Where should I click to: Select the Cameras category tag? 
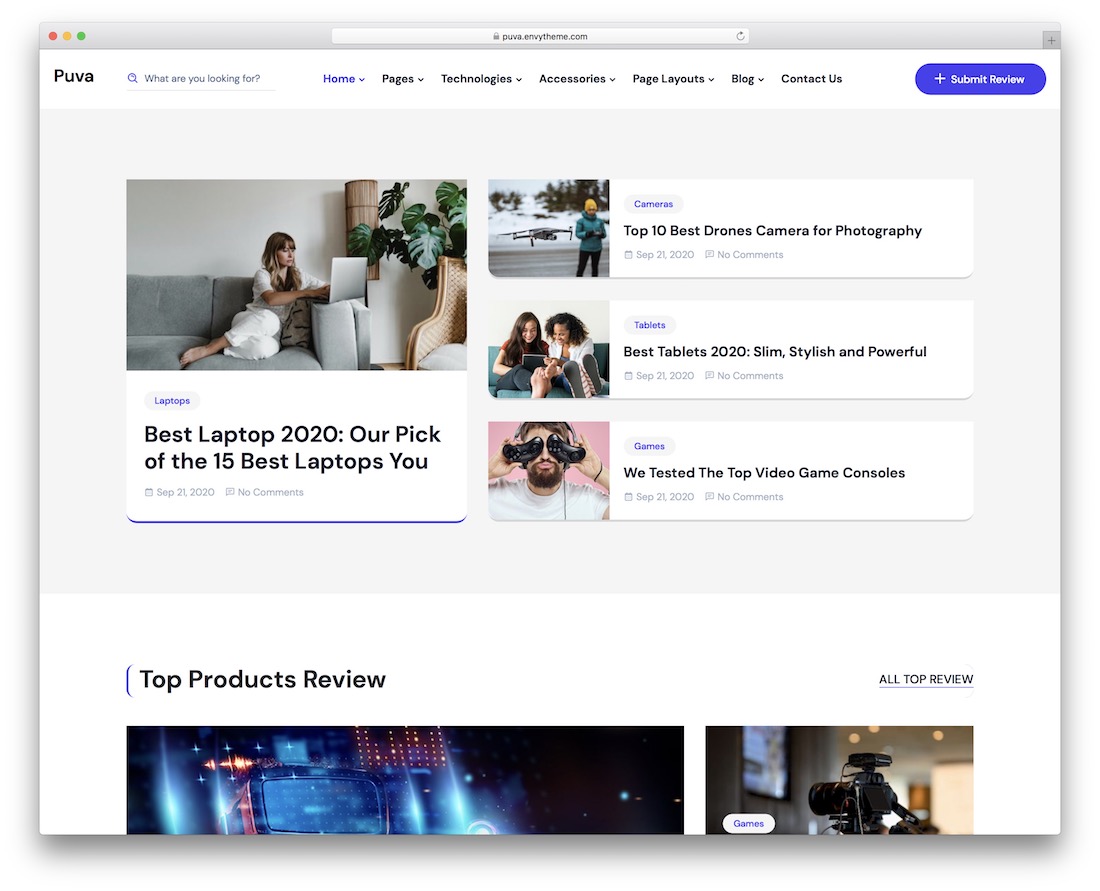(x=653, y=204)
